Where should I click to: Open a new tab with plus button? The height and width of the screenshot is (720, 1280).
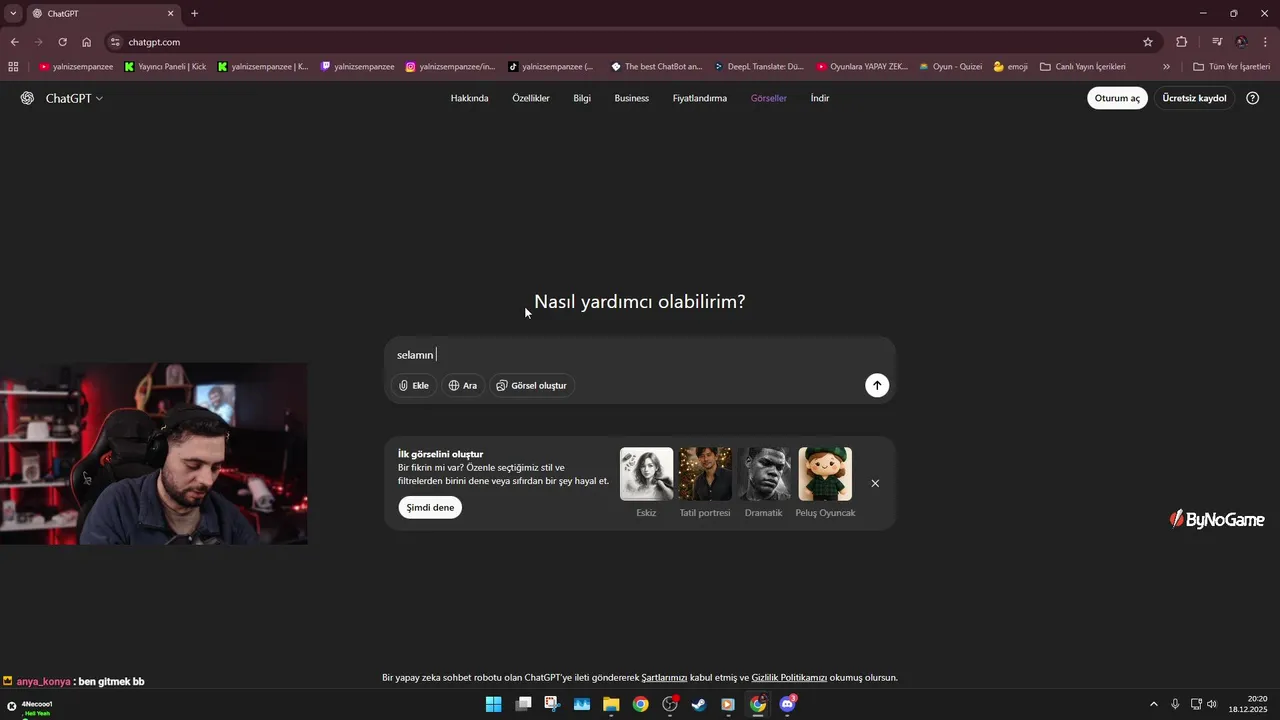click(x=194, y=13)
